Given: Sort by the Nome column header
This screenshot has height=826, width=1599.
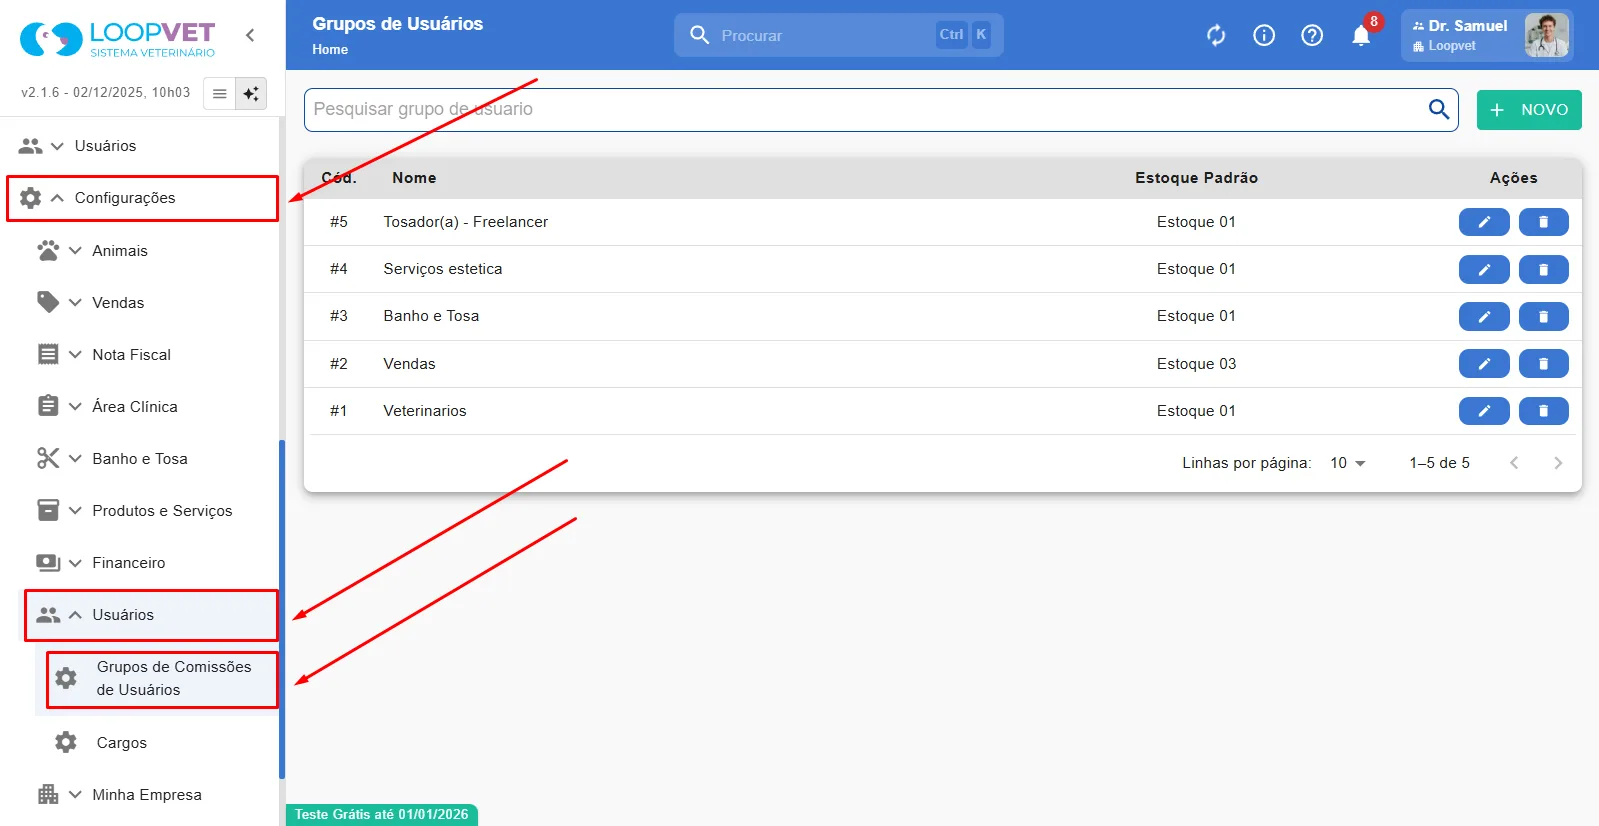Looking at the screenshot, I should pyautogui.click(x=414, y=178).
